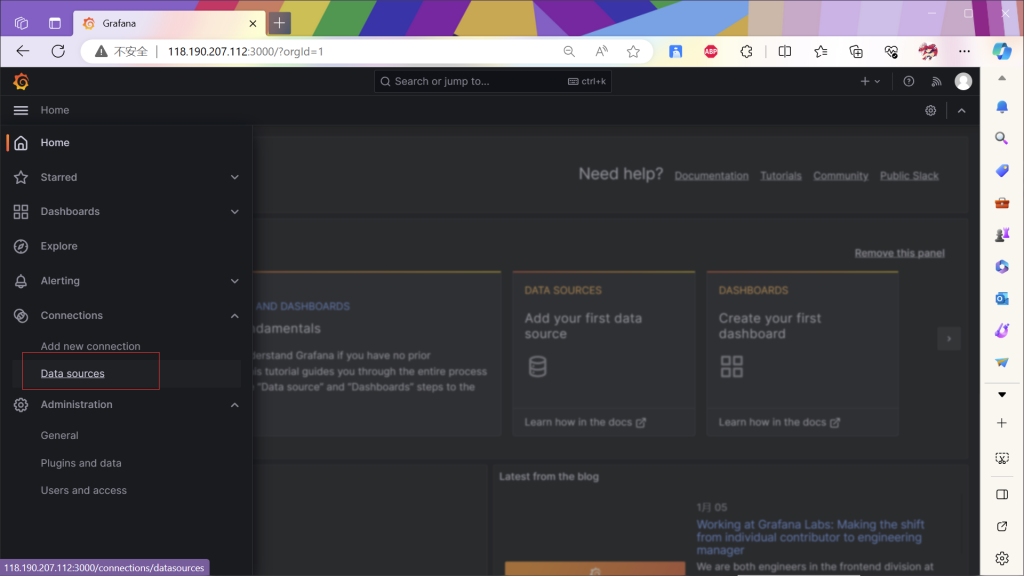
Task: Select Add new connection
Action: (x=90, y=346)
